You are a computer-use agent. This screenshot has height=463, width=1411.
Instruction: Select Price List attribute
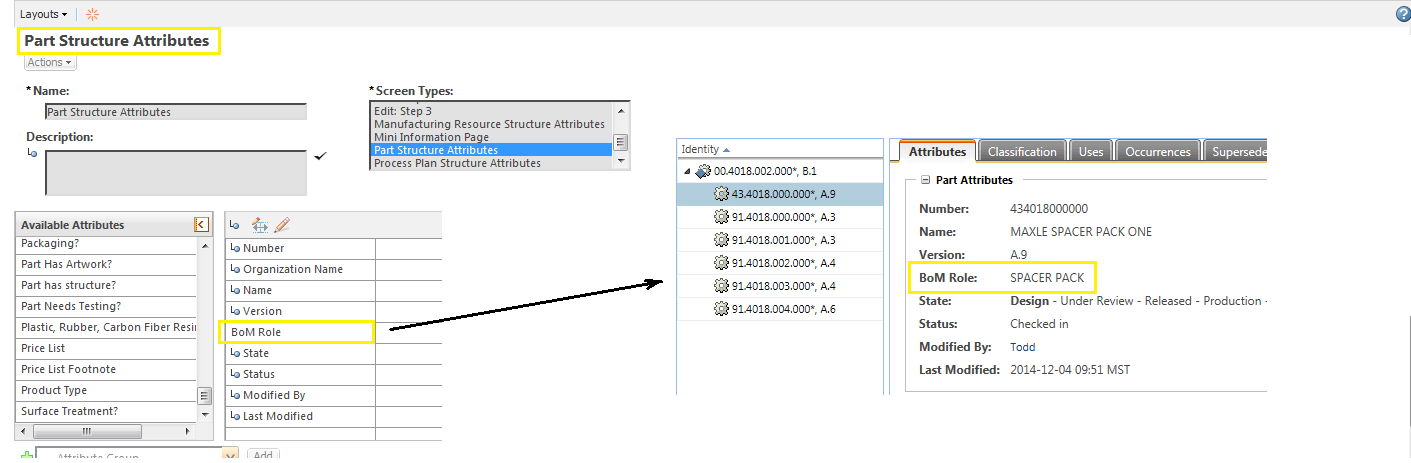point(106,348)
